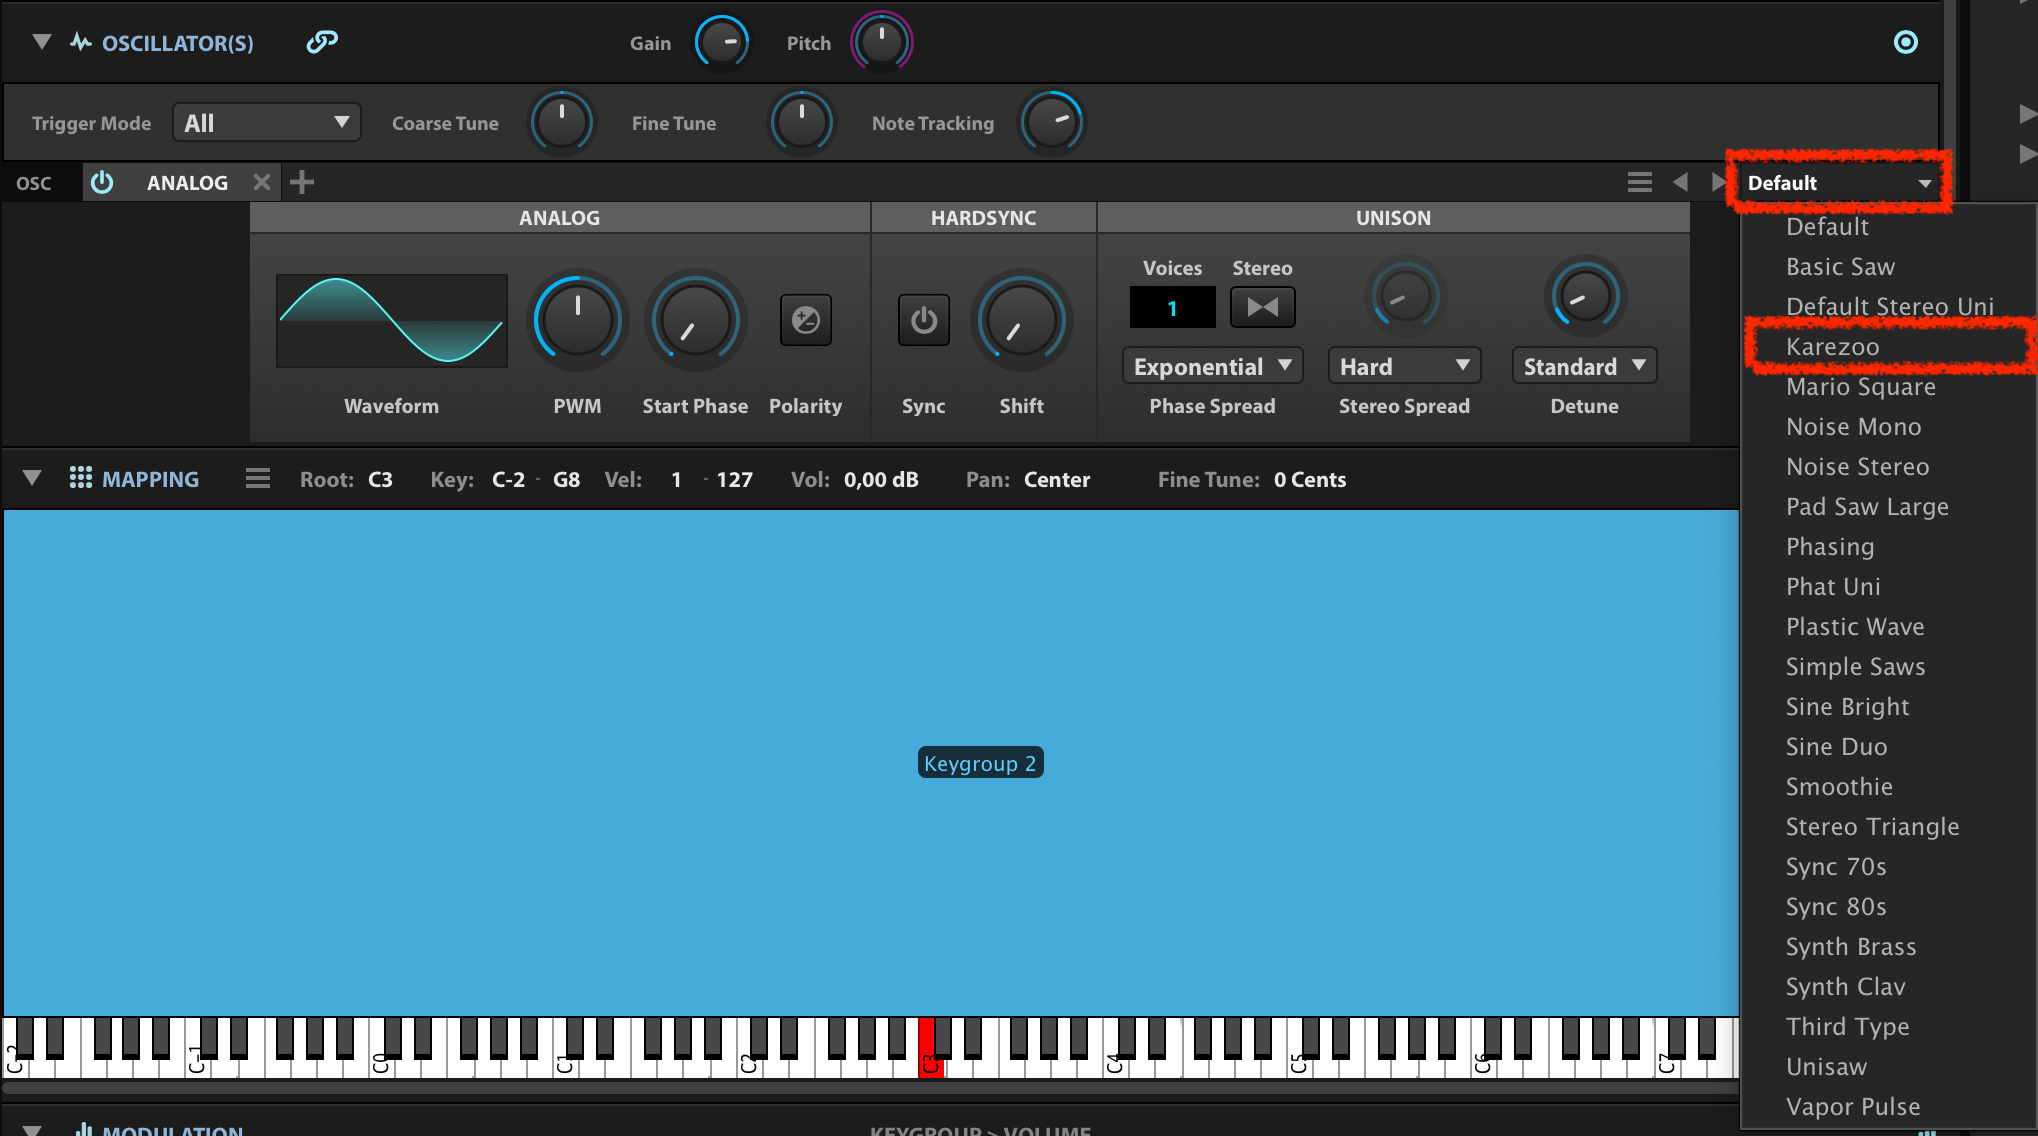Screen dimensions: 2038x1136
Task: Toggle the ANALOG oscillator power icon
Action: (x=102, y=182)
